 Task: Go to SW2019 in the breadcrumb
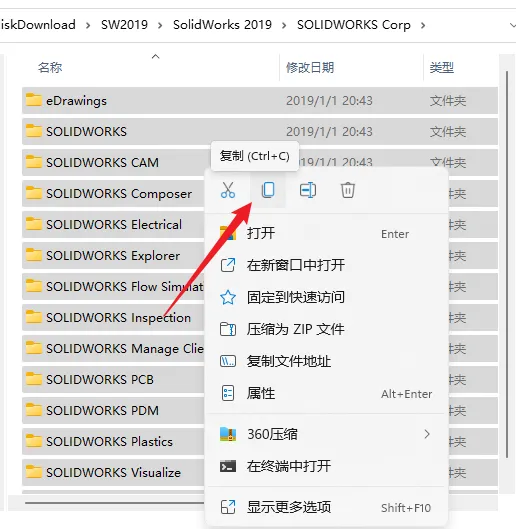tap(124, 25)
